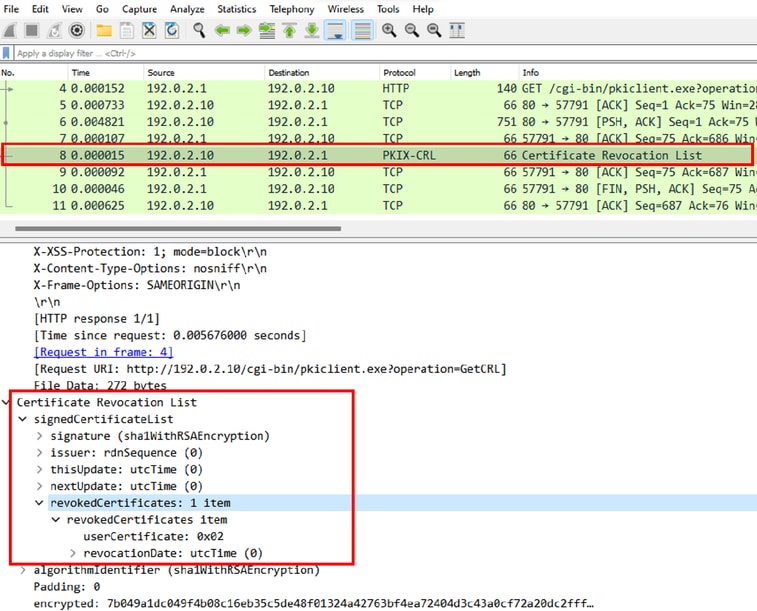
Task: Sort by the Info column header
Action: 638,72
